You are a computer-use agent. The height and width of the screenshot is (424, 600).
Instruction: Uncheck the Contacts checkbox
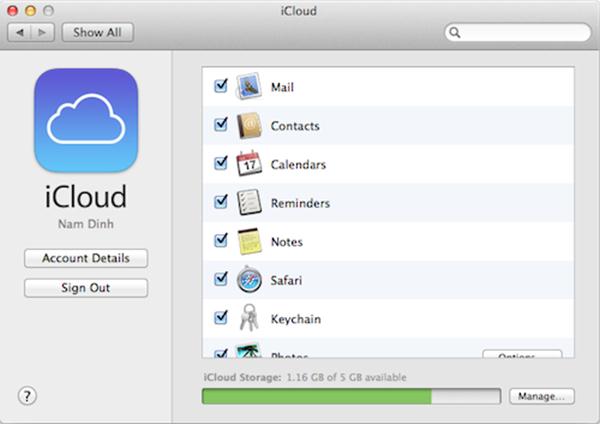[221, 125]
